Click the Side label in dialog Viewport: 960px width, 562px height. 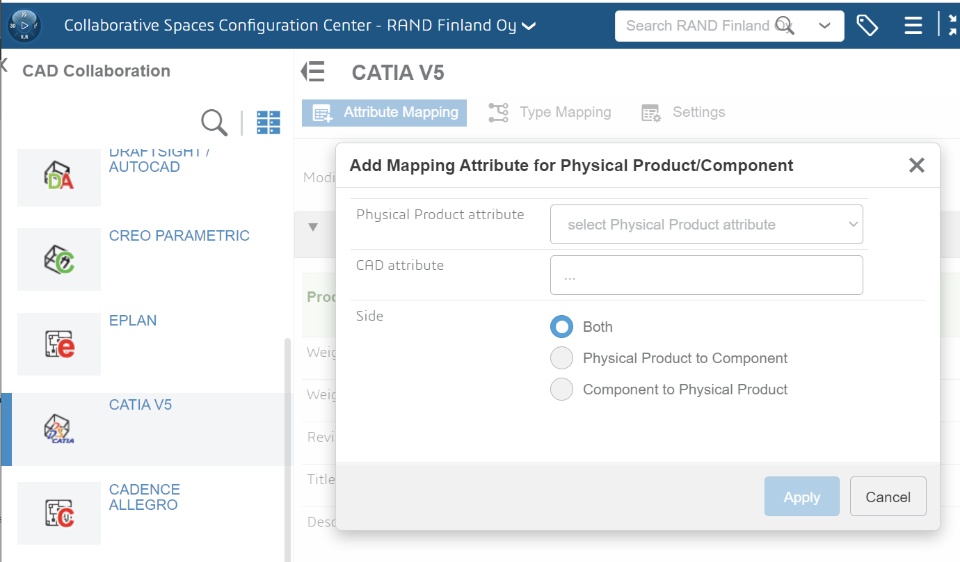[370, 316]
